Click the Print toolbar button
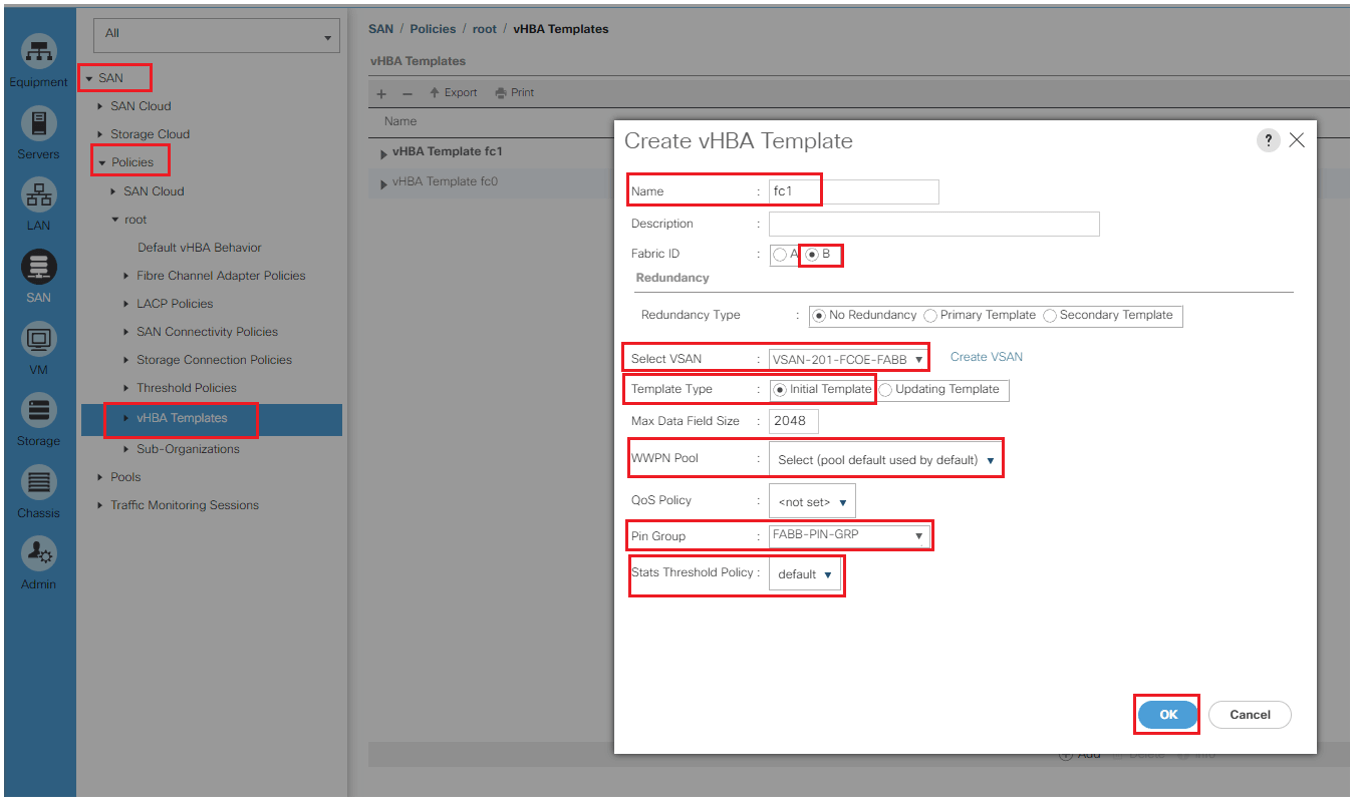Viewport: 1355px width, 812px height. click(x=515, y=93)
